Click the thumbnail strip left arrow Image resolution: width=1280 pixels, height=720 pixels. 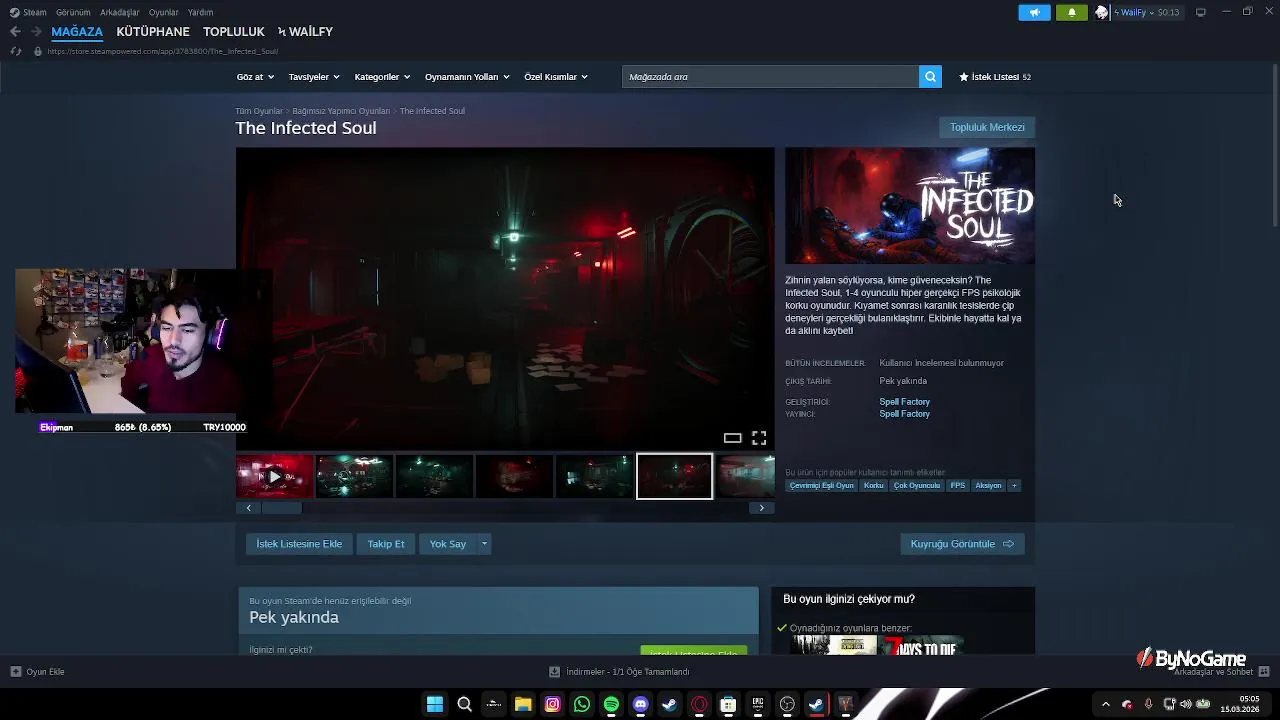click(249, 508)
